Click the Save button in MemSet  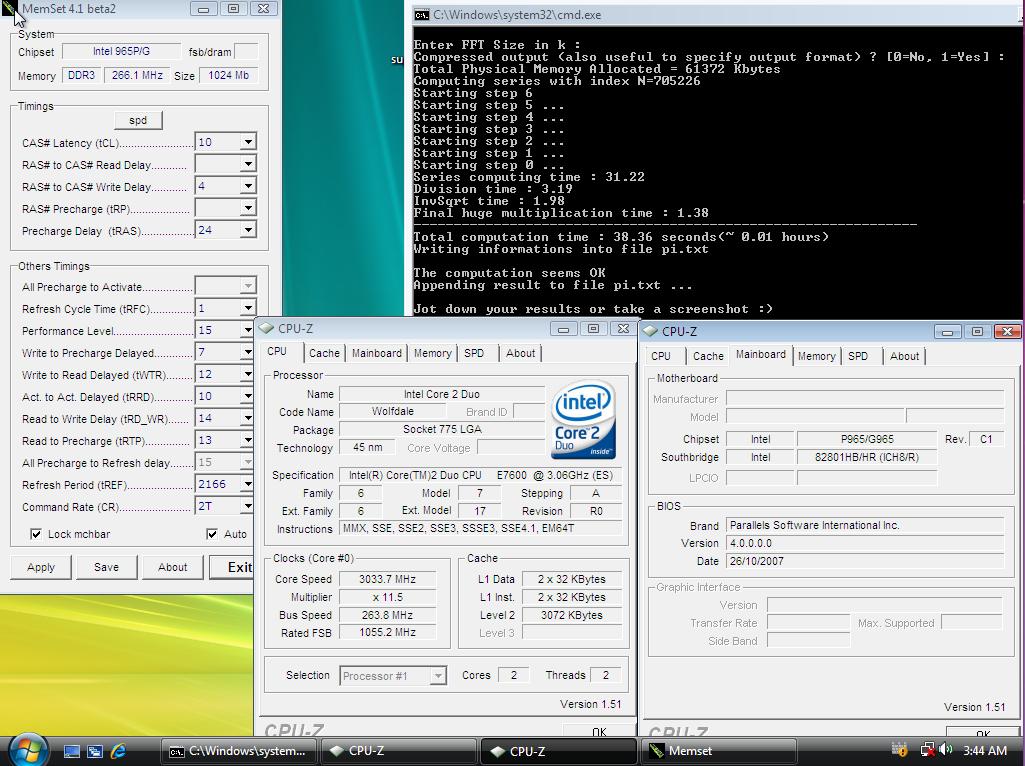(107, 567)
